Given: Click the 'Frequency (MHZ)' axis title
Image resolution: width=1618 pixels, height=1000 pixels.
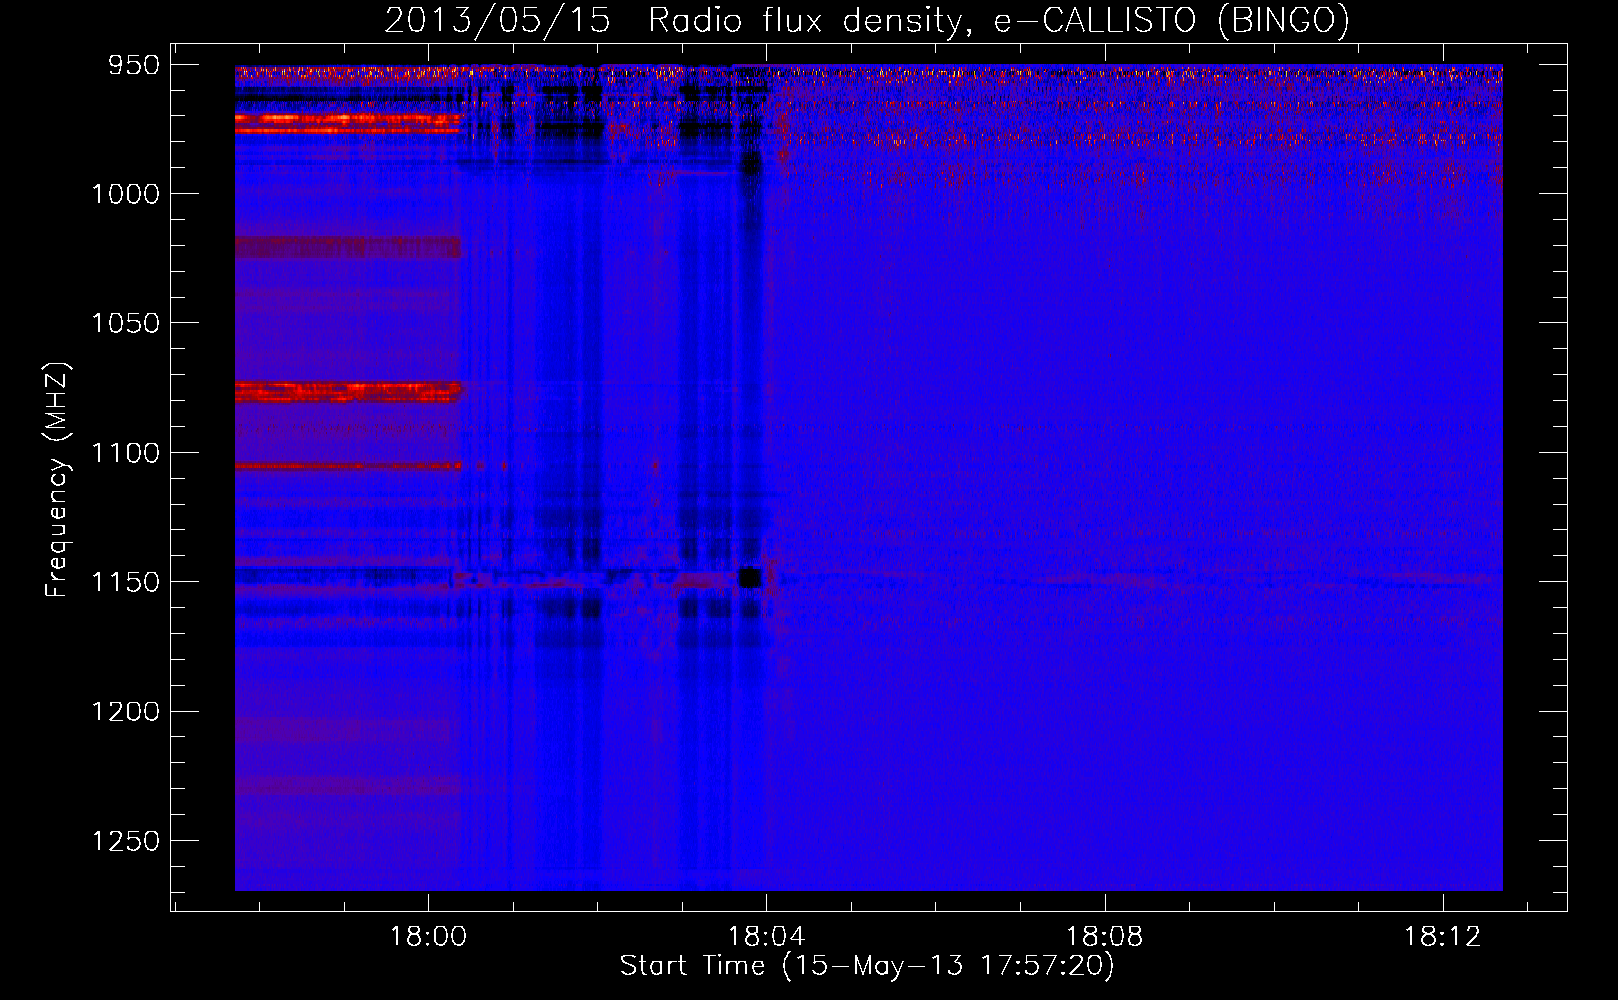Looking at the screenshot, I should (58, 480).
